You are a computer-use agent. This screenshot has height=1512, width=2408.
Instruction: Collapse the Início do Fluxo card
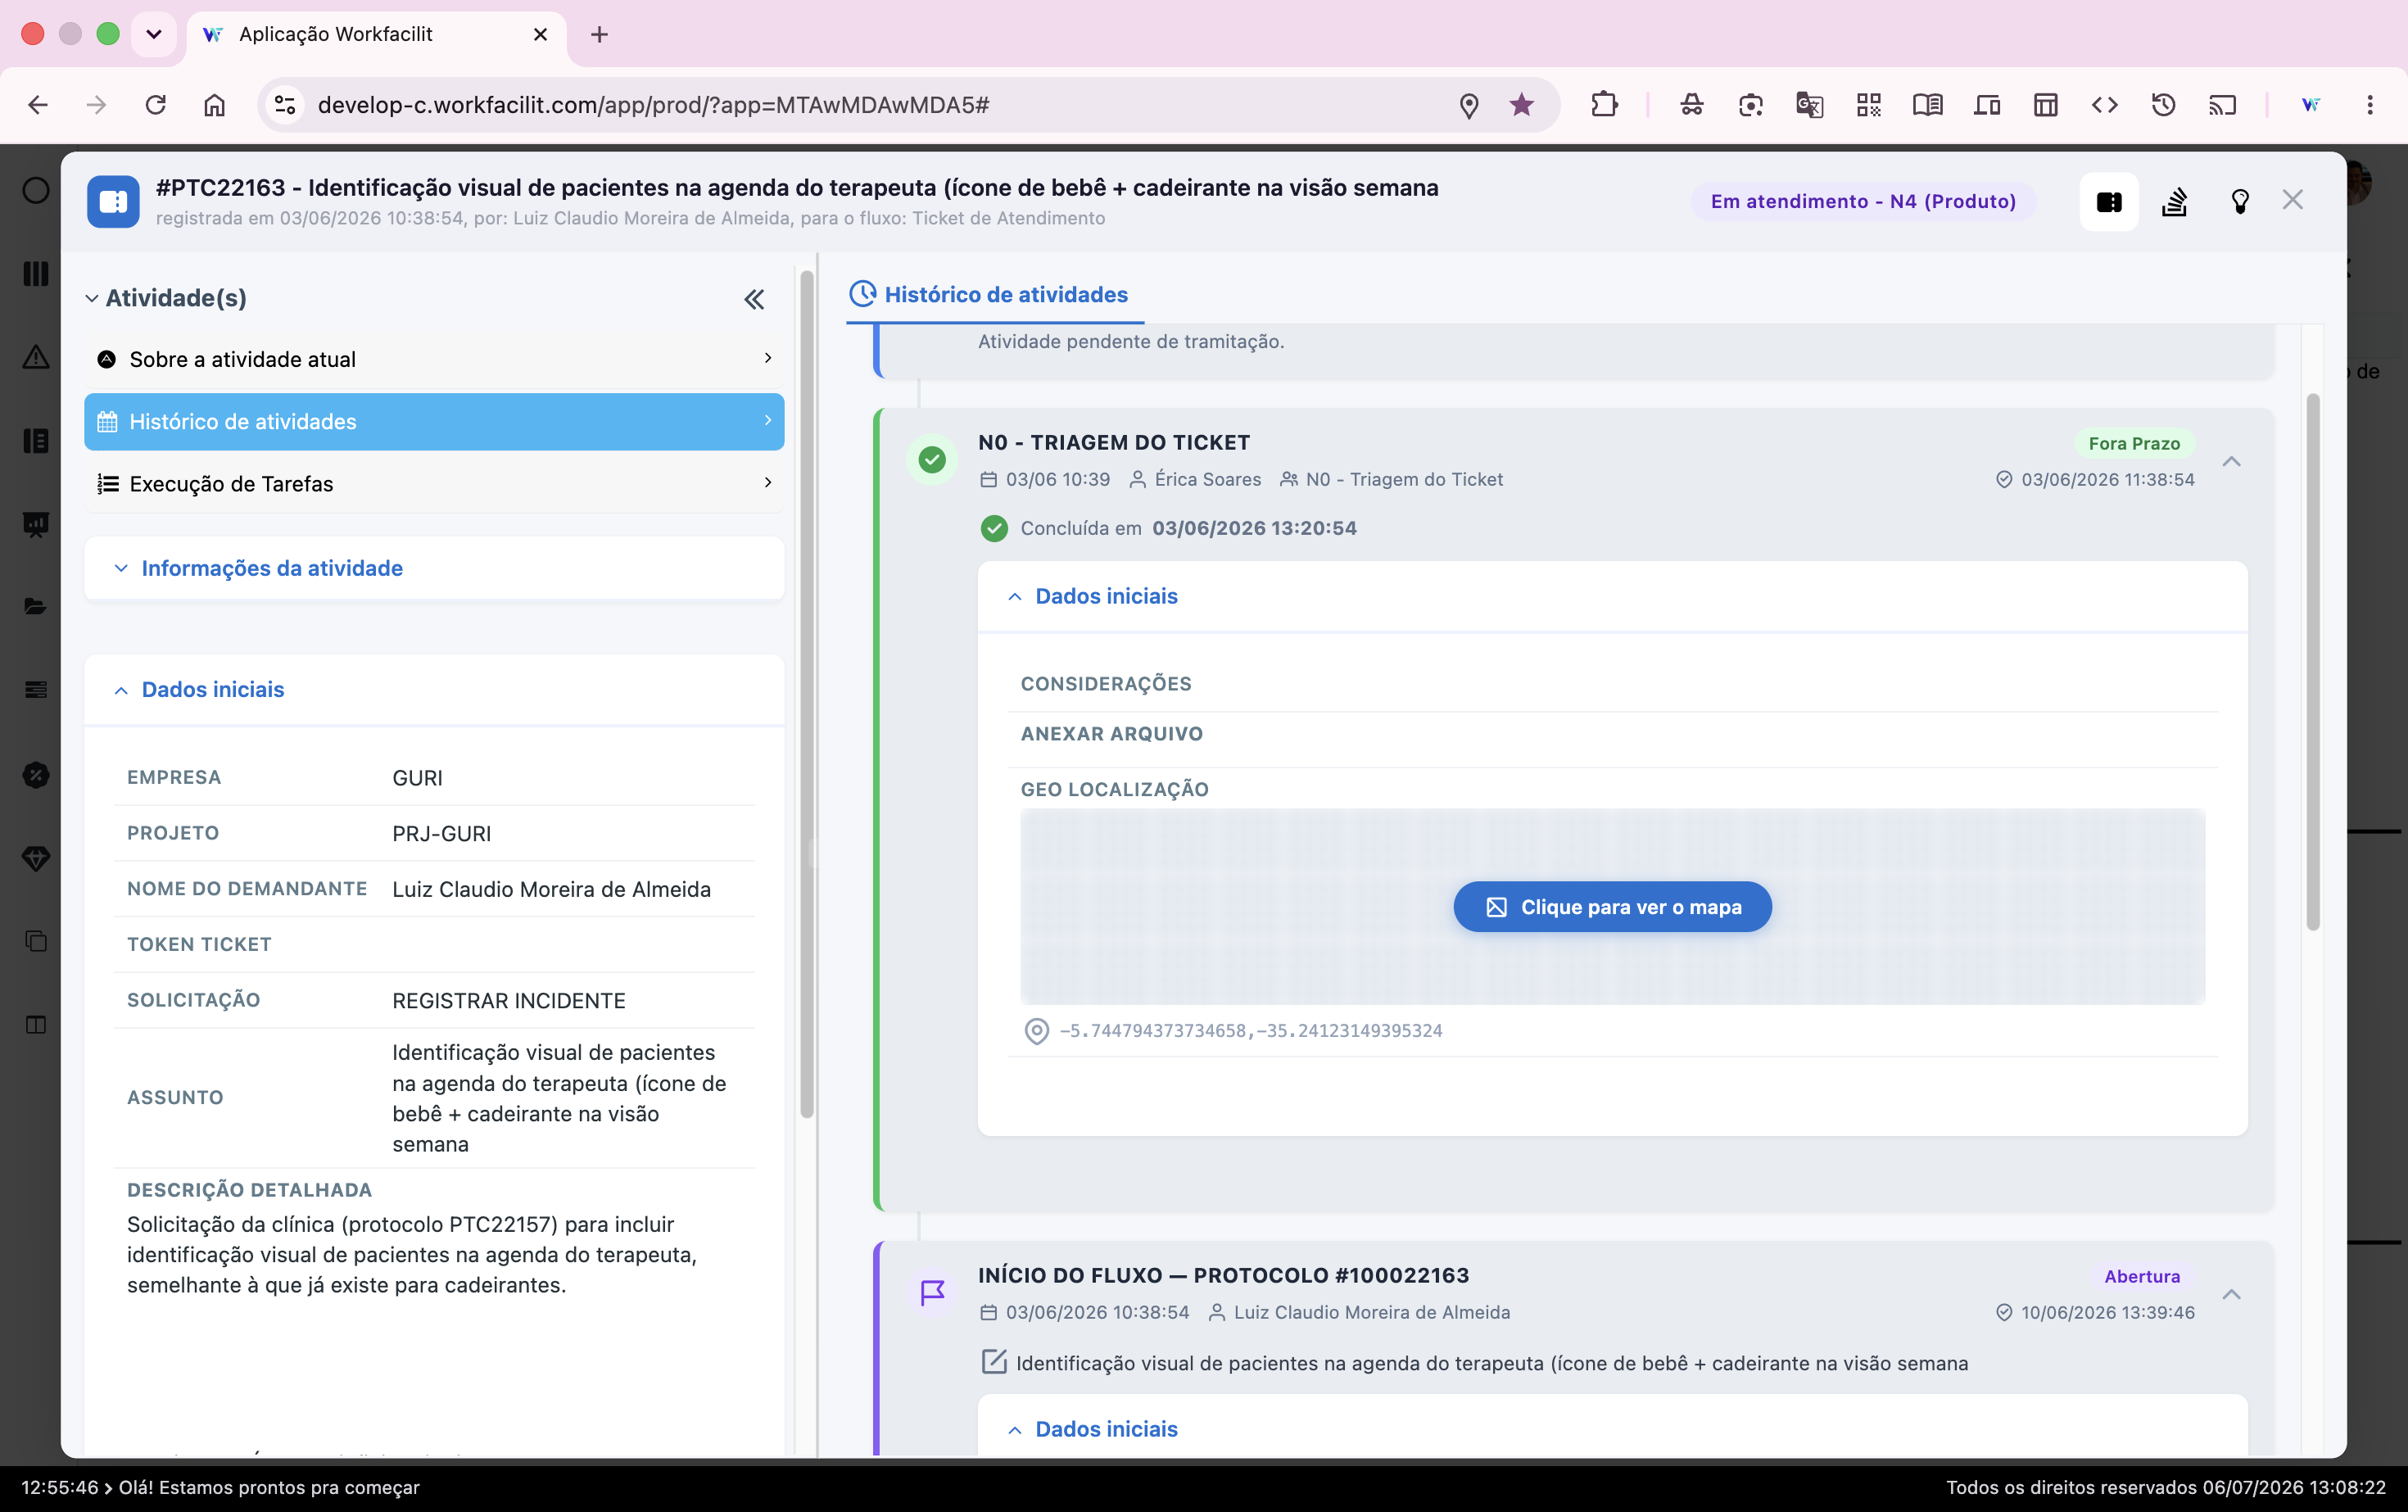[2231, 1294]
